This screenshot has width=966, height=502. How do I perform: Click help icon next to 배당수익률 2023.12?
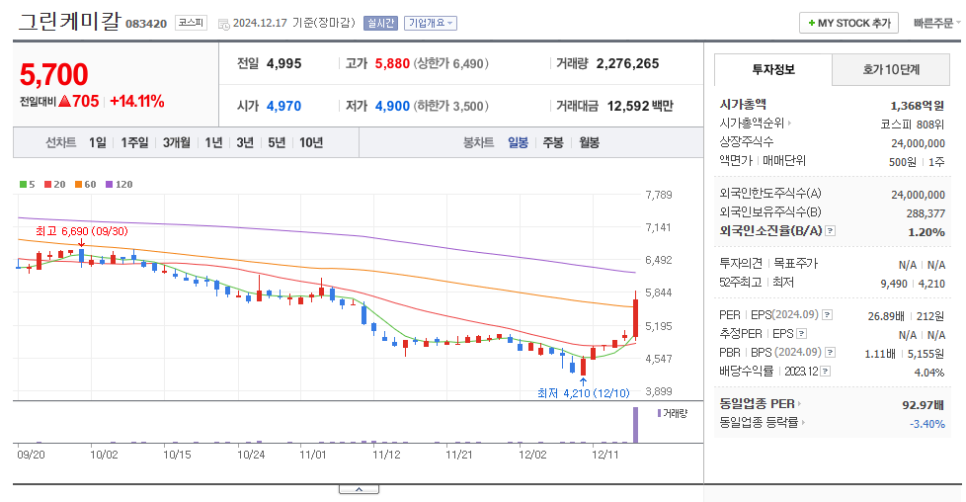826,371
